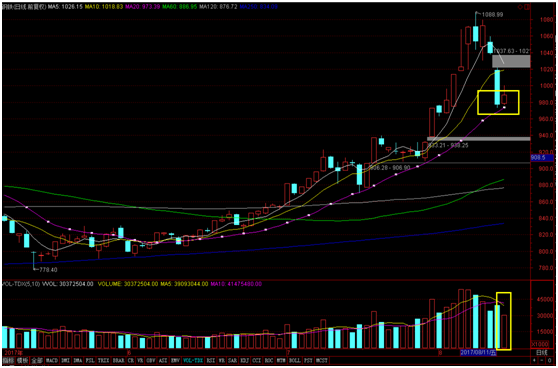Click the 指标 button in bottom bar
The height and width of the screenshot is (368, 558).
click(x=8, y=360)
